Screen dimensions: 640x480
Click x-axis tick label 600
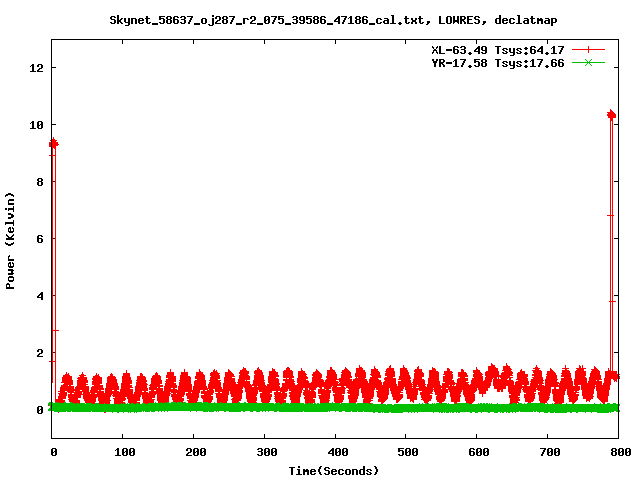tap(479, 452)
